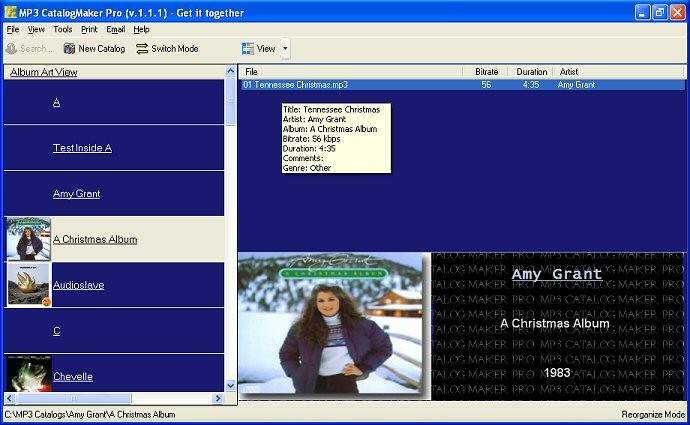The image size is (690, 425).
Task: Click the vertical scrollbar thumb in album list
Action: [x=230, y=100]
